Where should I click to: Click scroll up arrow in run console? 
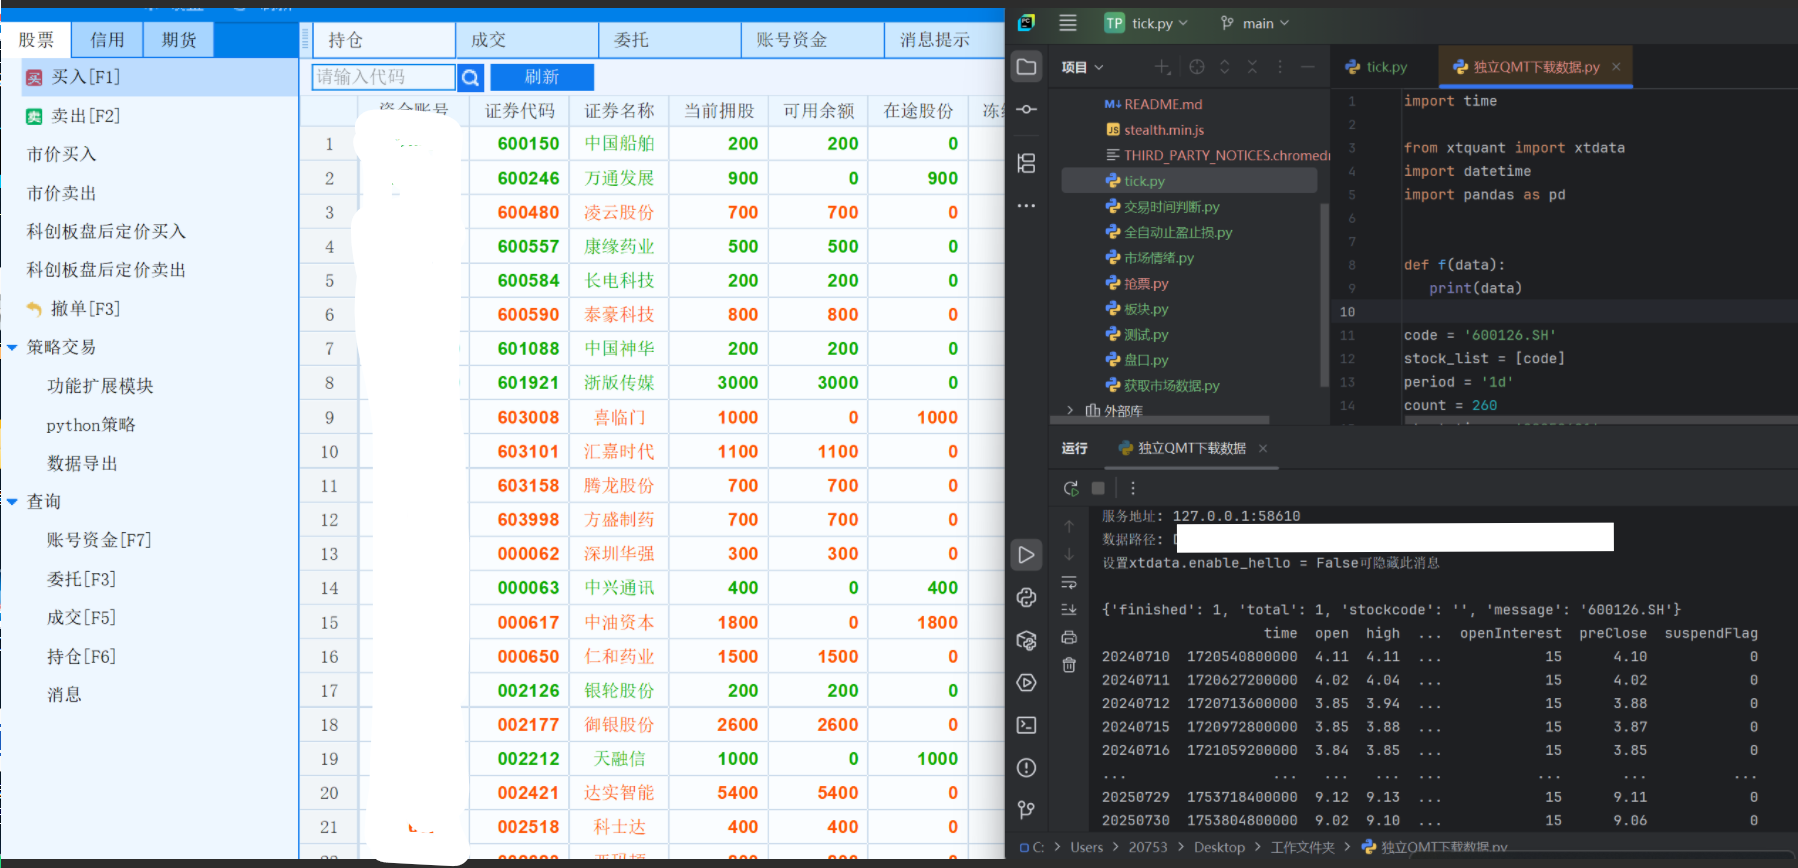pyautogui.click(x=1069, y=526)
